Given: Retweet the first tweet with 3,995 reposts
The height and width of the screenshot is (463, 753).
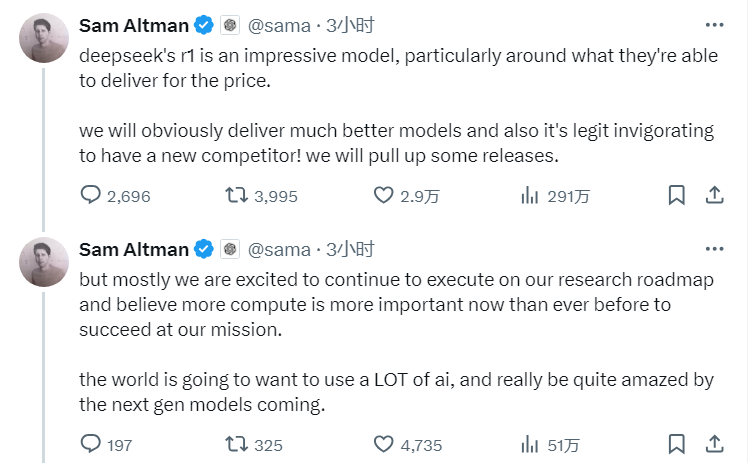Looking at the screenshot, I should [238, 196].
